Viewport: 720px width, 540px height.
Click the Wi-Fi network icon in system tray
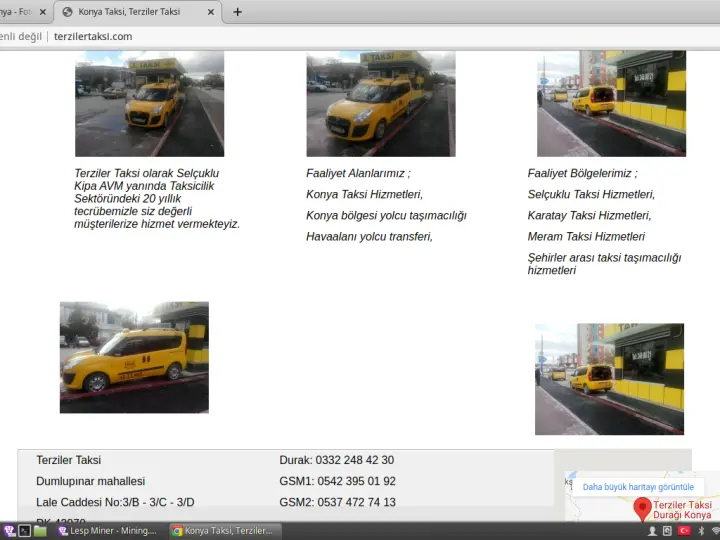715,531
